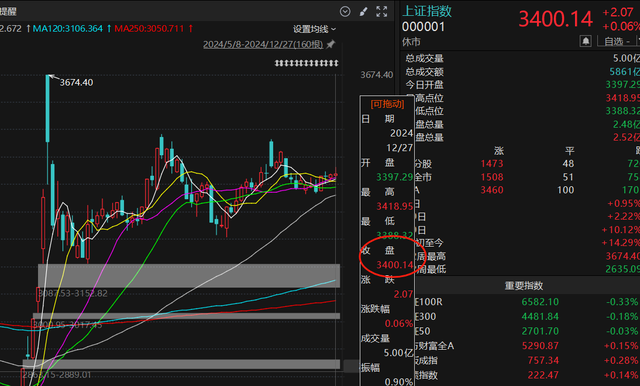
Task: Select the index row with value 5290.87
Action: click(527, 346)
